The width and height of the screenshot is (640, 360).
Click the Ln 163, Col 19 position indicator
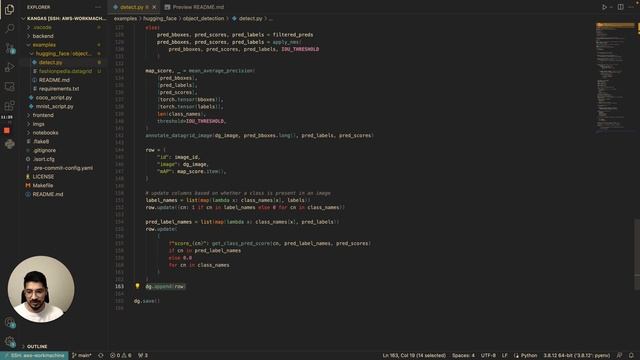[x=414, y=356]
